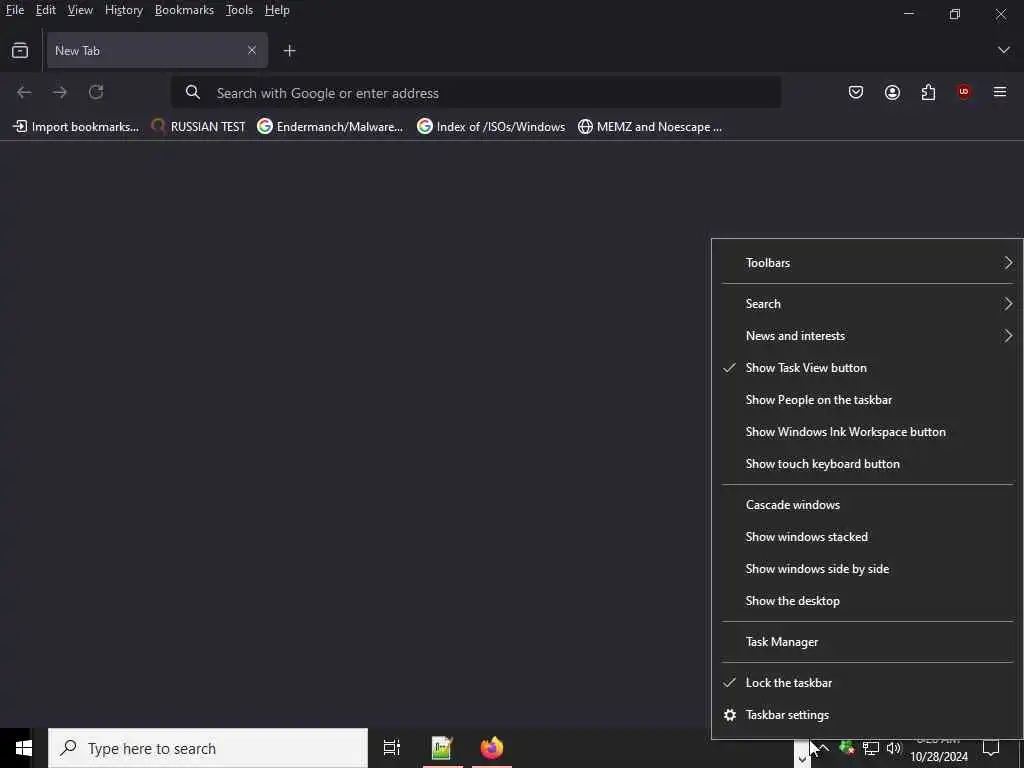Enable Show People on the taskbar
The height and width of the screenshot is (768, 1024).
[867, 400]
